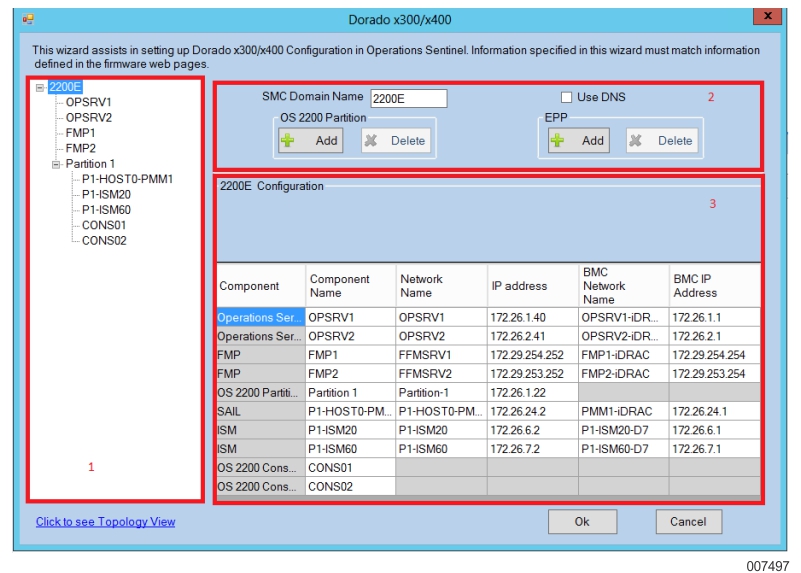The height and width of the screenshot is (573, 801).
Task: Click the 2200E Configuration group label
Action: click(x=272, y=186)
